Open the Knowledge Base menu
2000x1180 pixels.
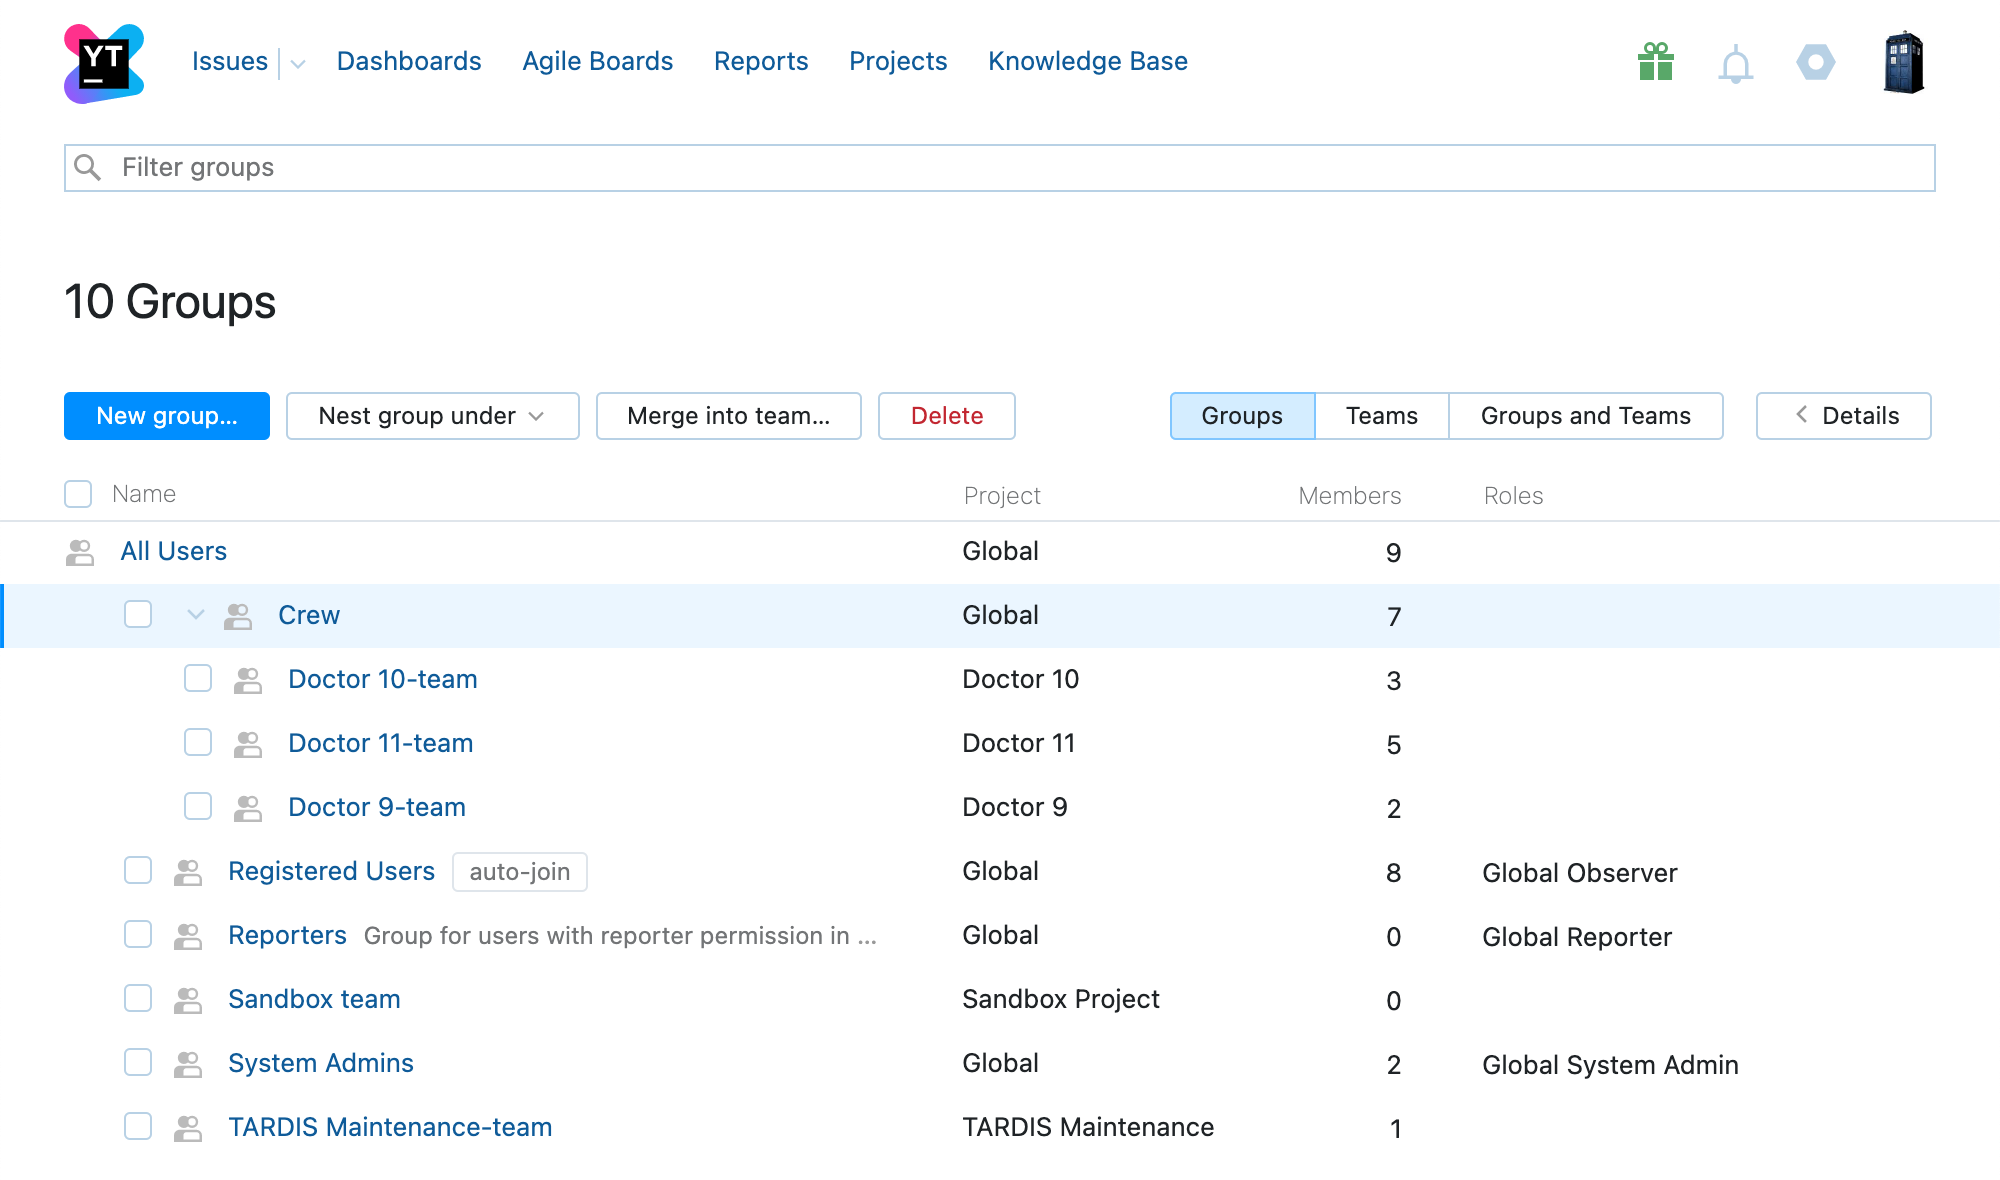tap(1087, 61)
